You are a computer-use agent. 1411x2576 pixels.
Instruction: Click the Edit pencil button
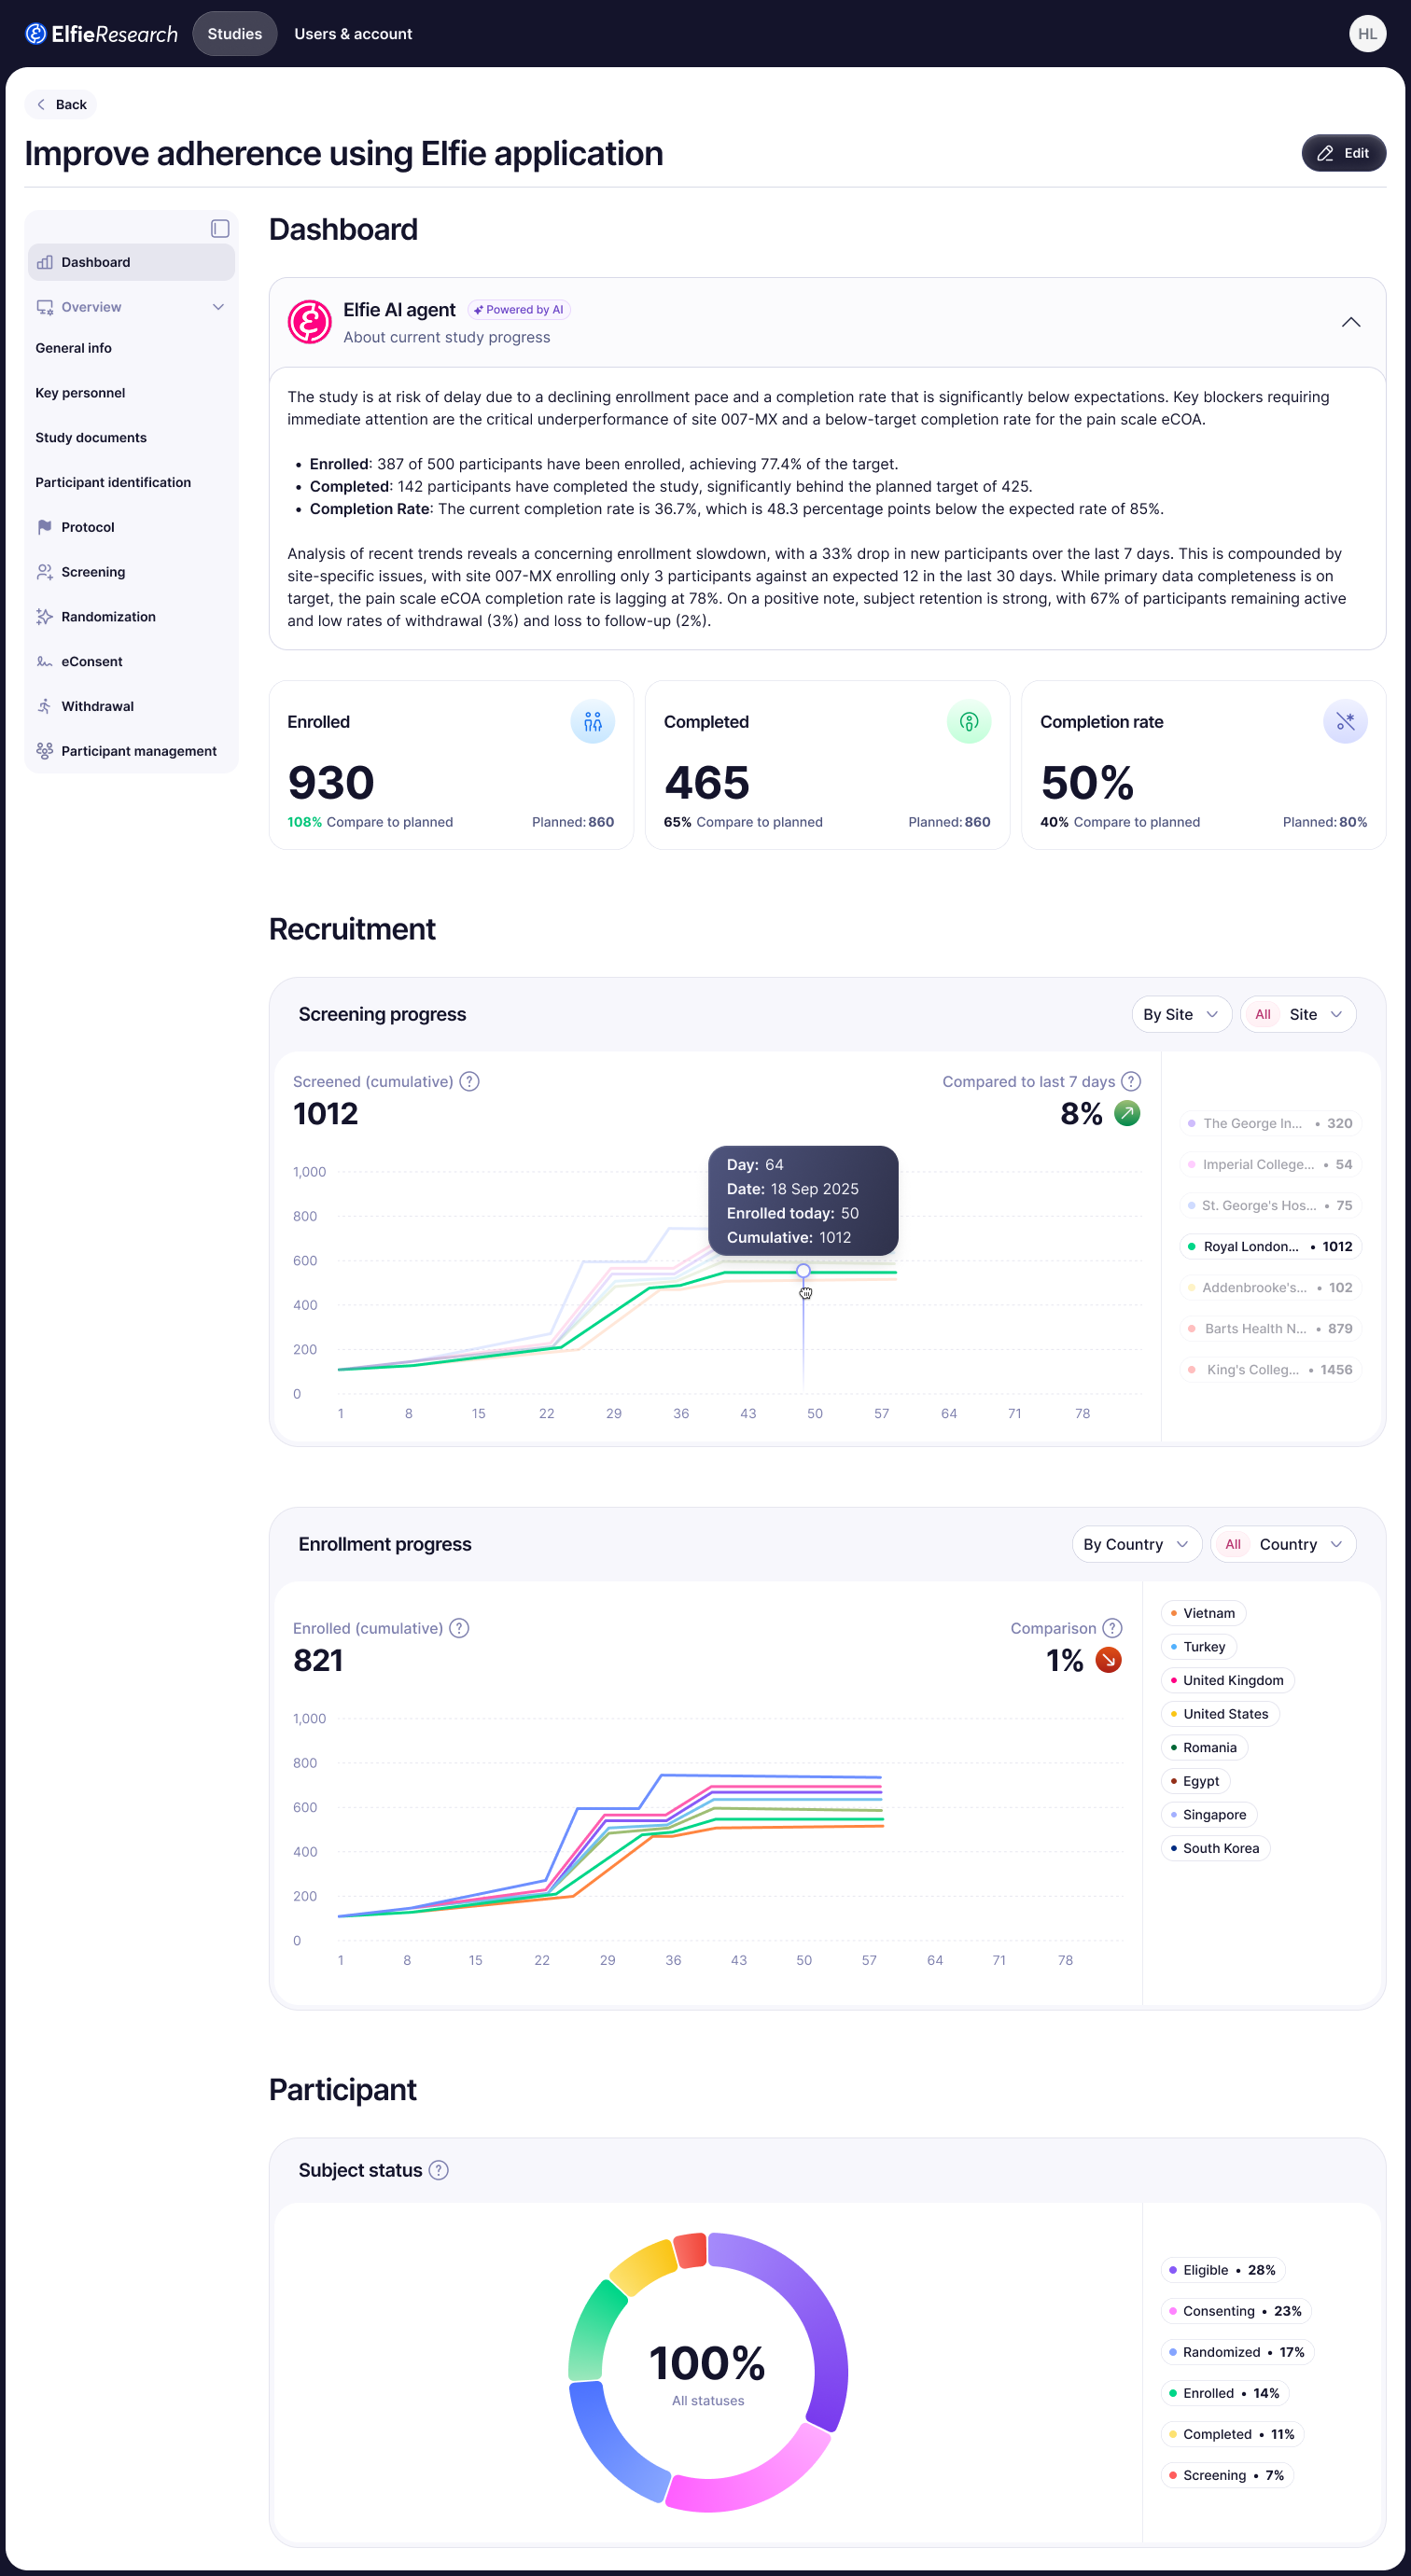pos(1343,153)
